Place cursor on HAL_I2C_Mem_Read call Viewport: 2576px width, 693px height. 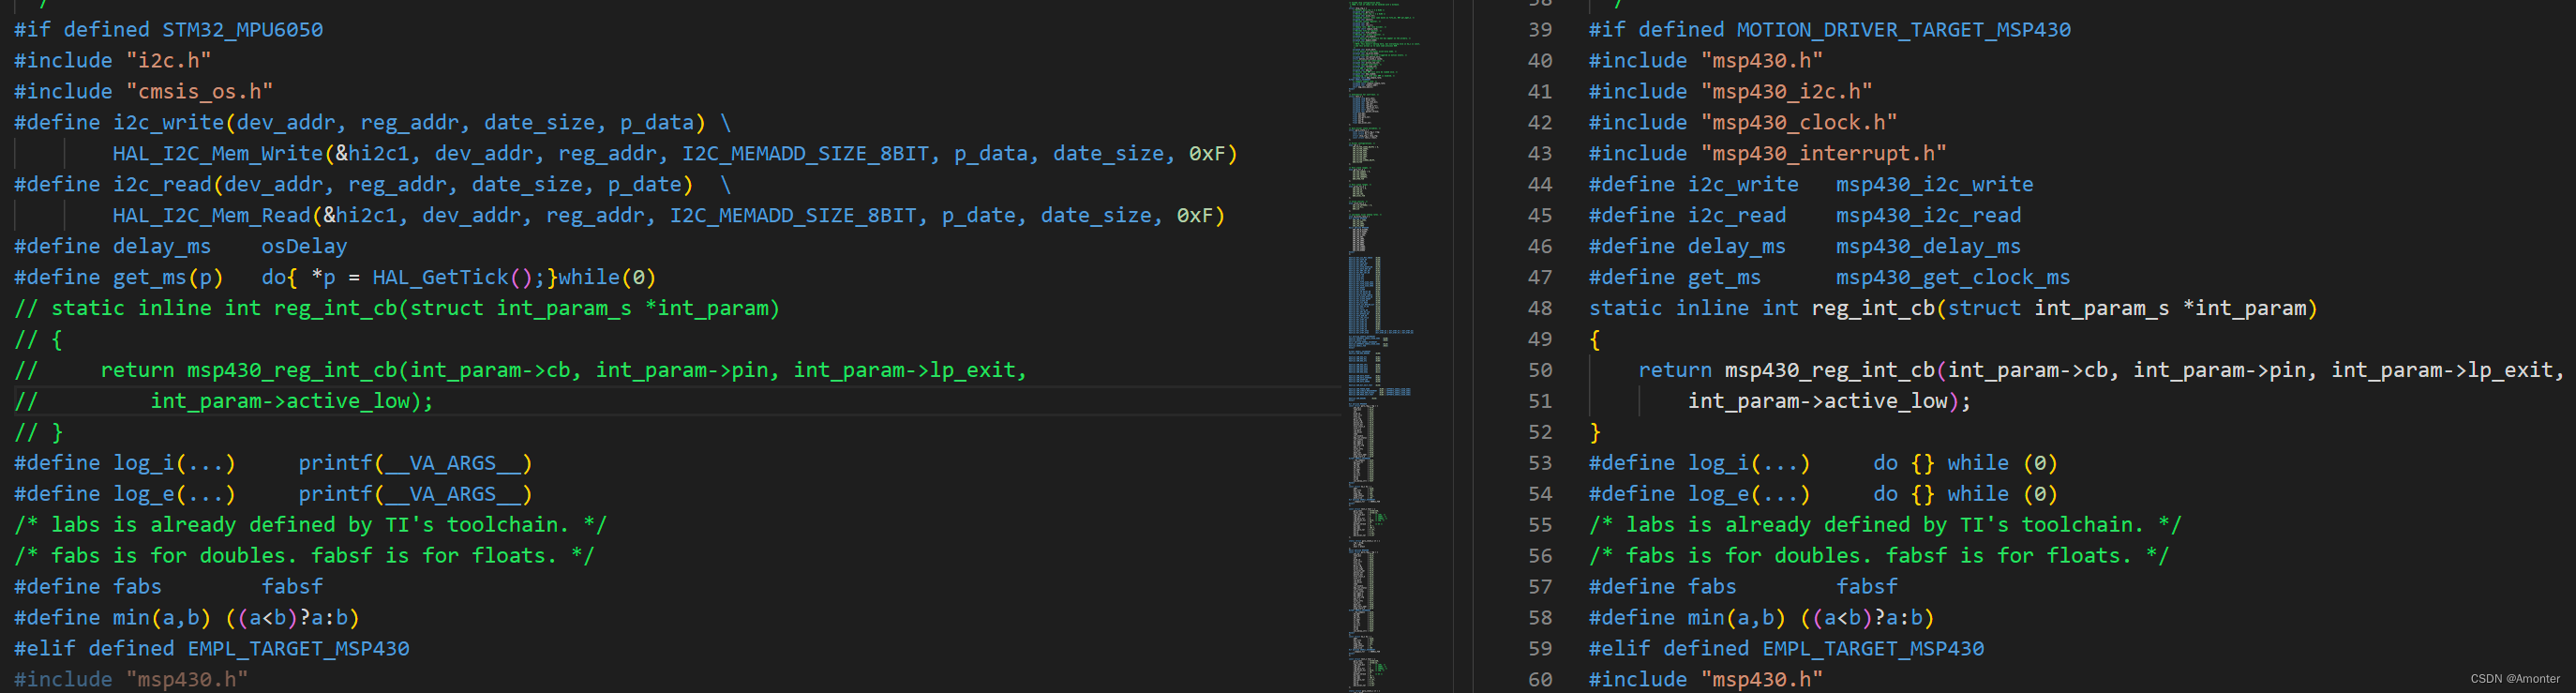point(212,216)
